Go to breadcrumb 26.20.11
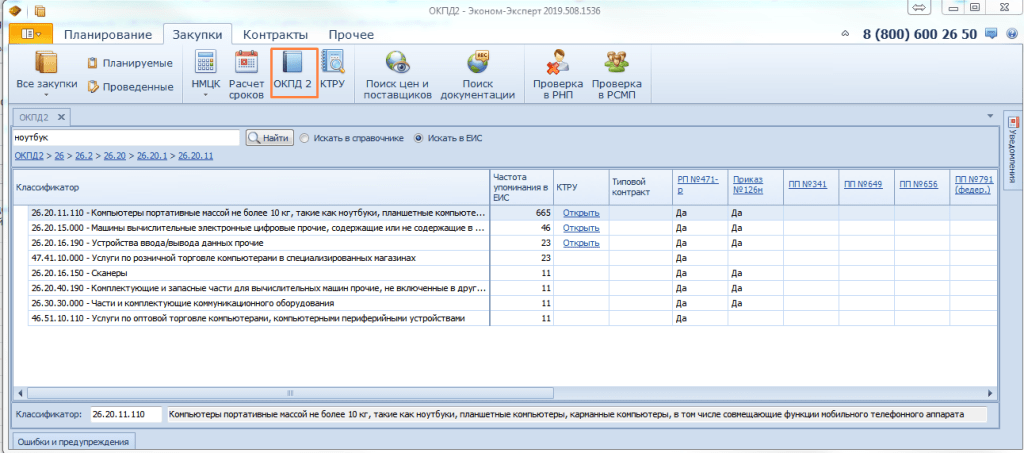 pos(196,156)
